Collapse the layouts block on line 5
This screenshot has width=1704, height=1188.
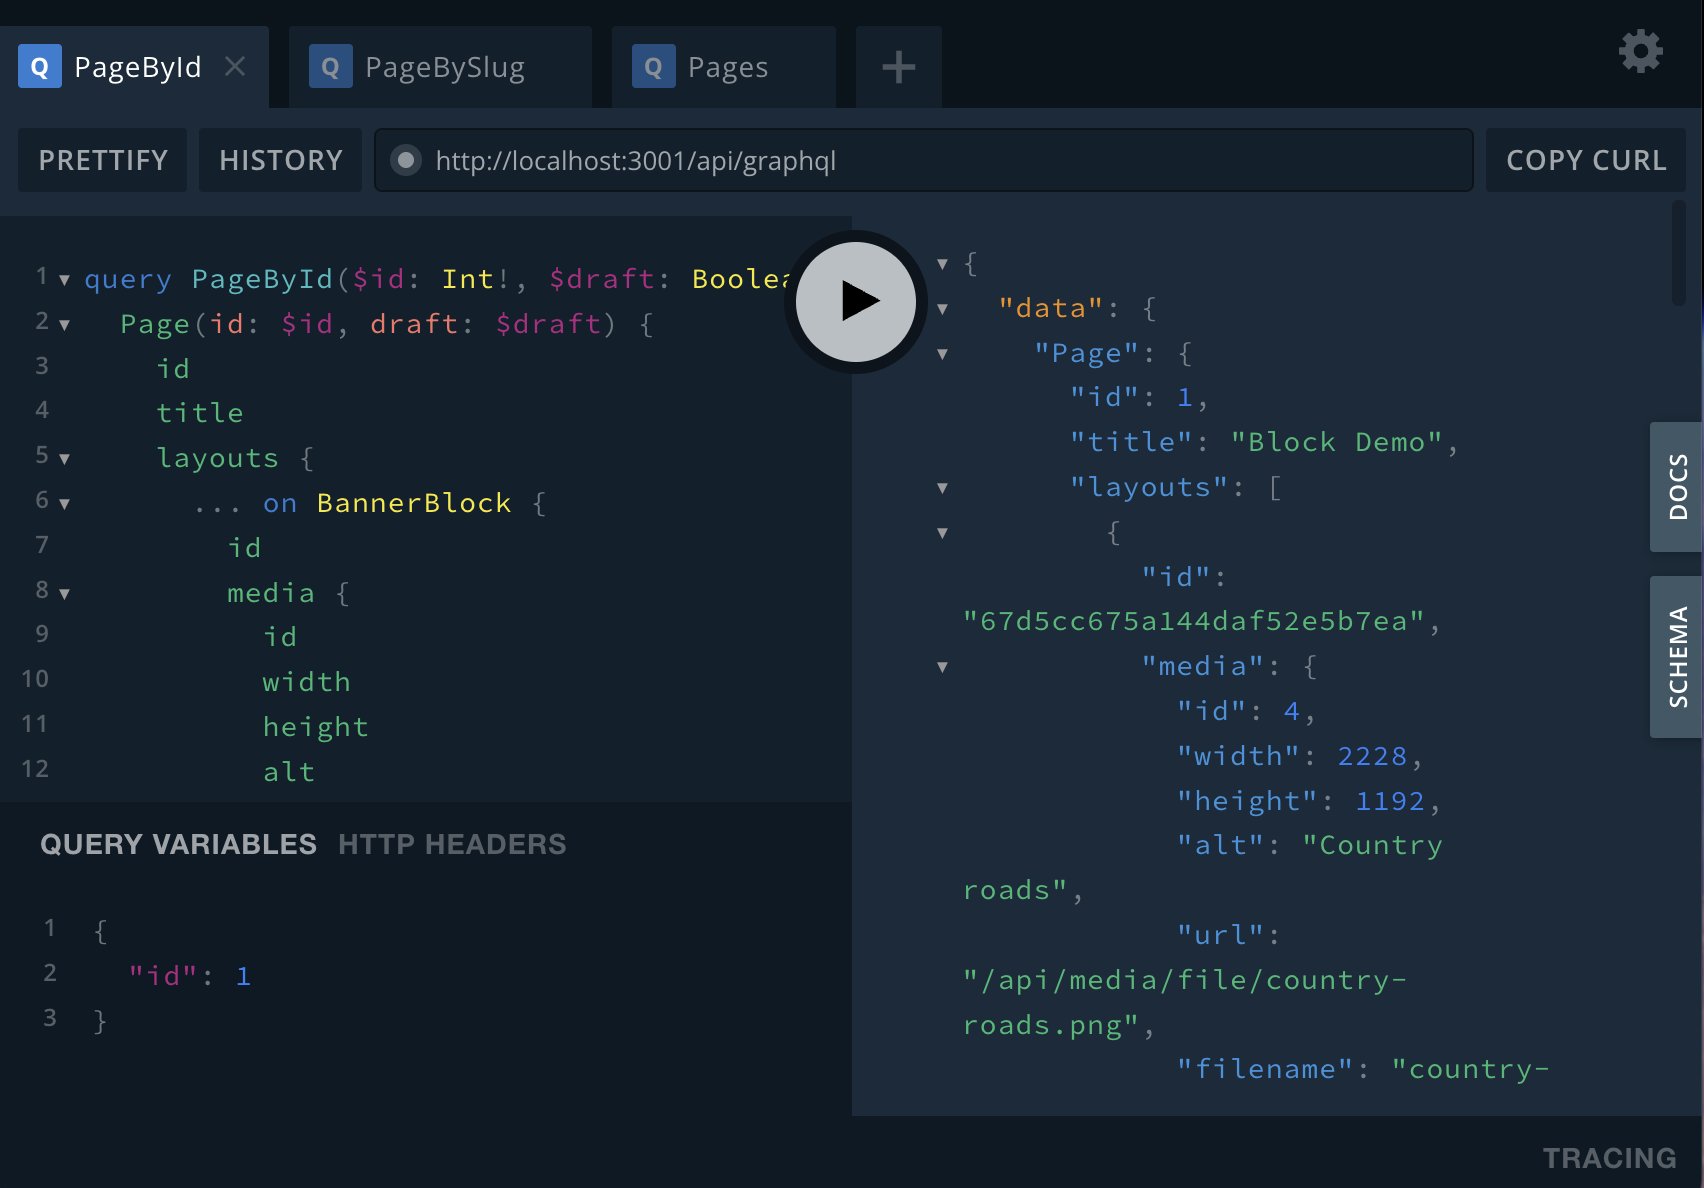(65, 459)
